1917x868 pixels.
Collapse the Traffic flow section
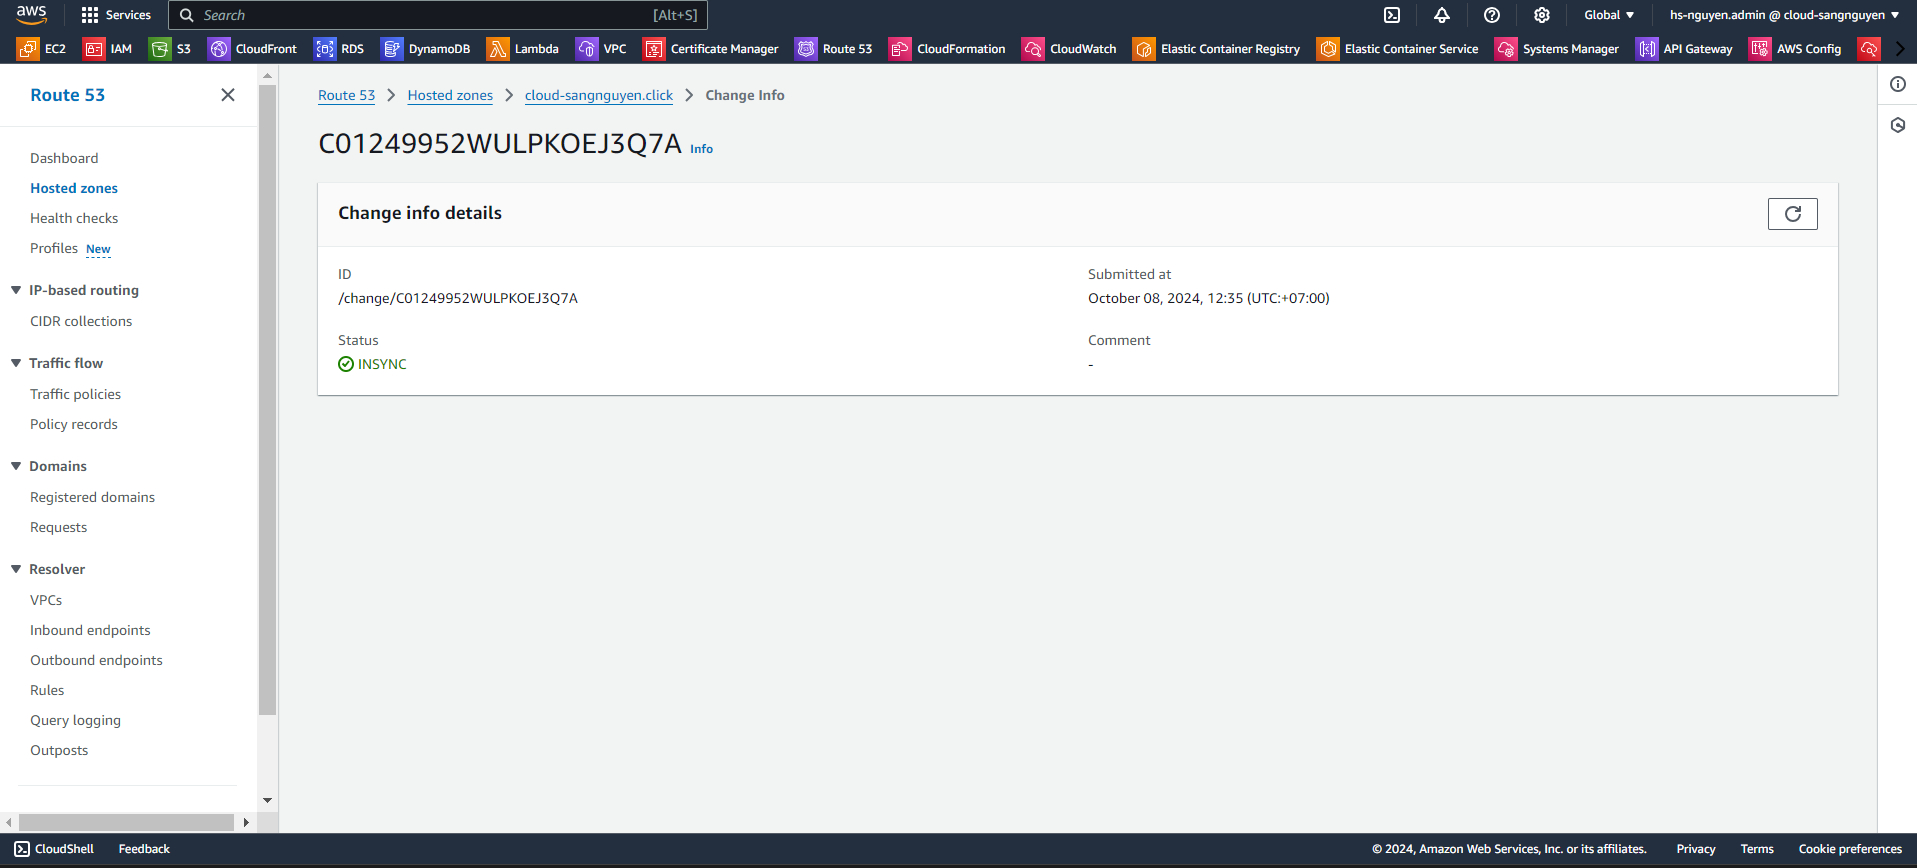16,363
